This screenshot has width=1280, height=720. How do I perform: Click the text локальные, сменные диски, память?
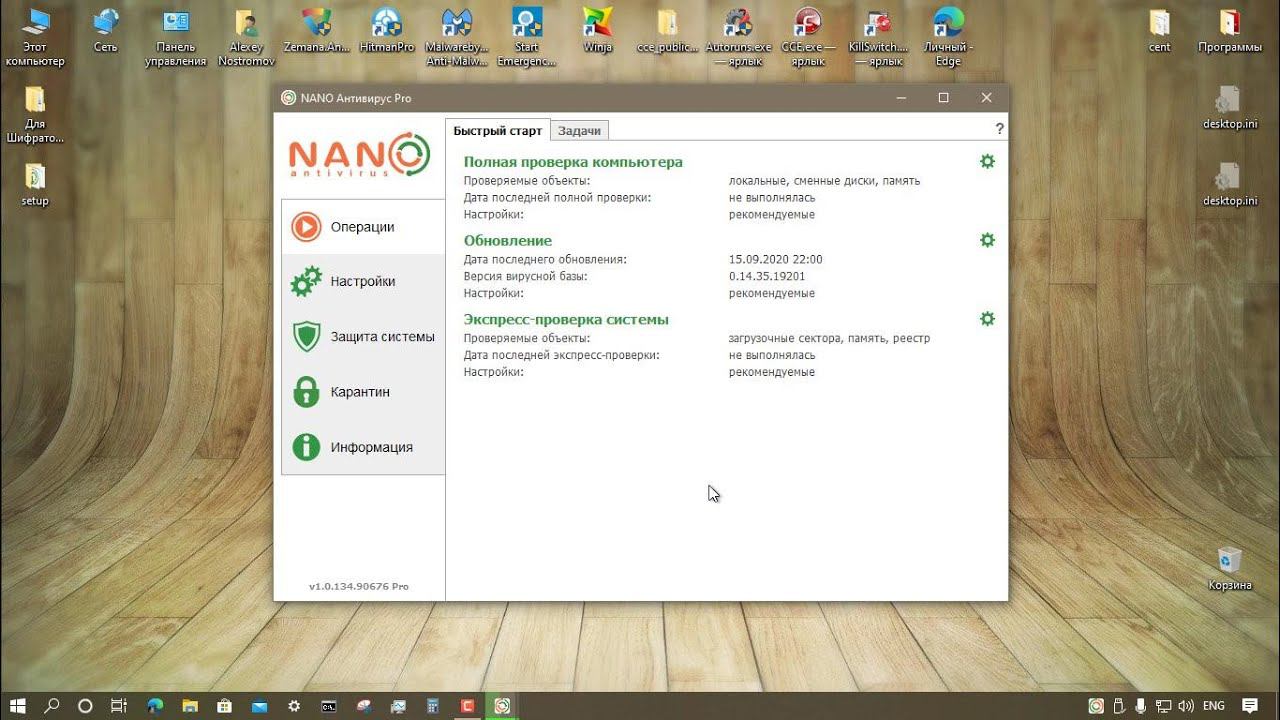(825, 181)
